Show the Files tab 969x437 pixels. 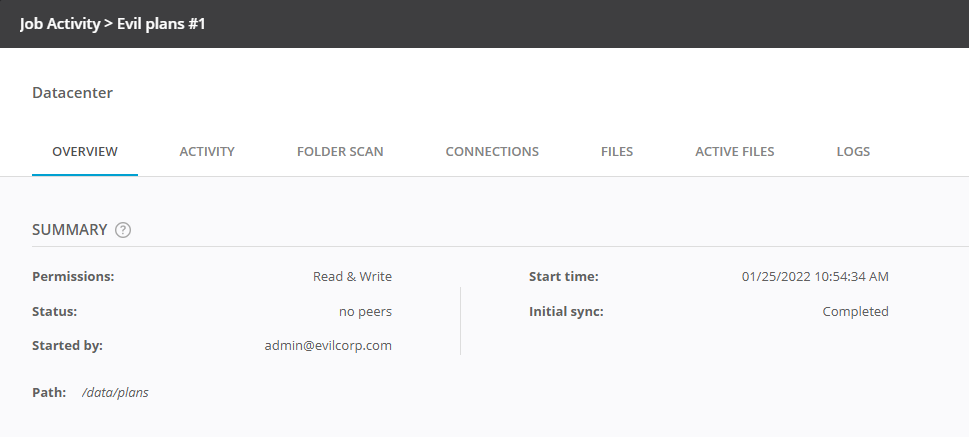tap(617, 152)
